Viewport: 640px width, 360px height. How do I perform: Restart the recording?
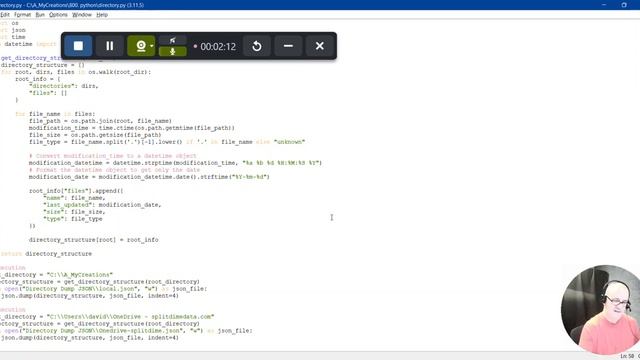(x=257, y=46)
